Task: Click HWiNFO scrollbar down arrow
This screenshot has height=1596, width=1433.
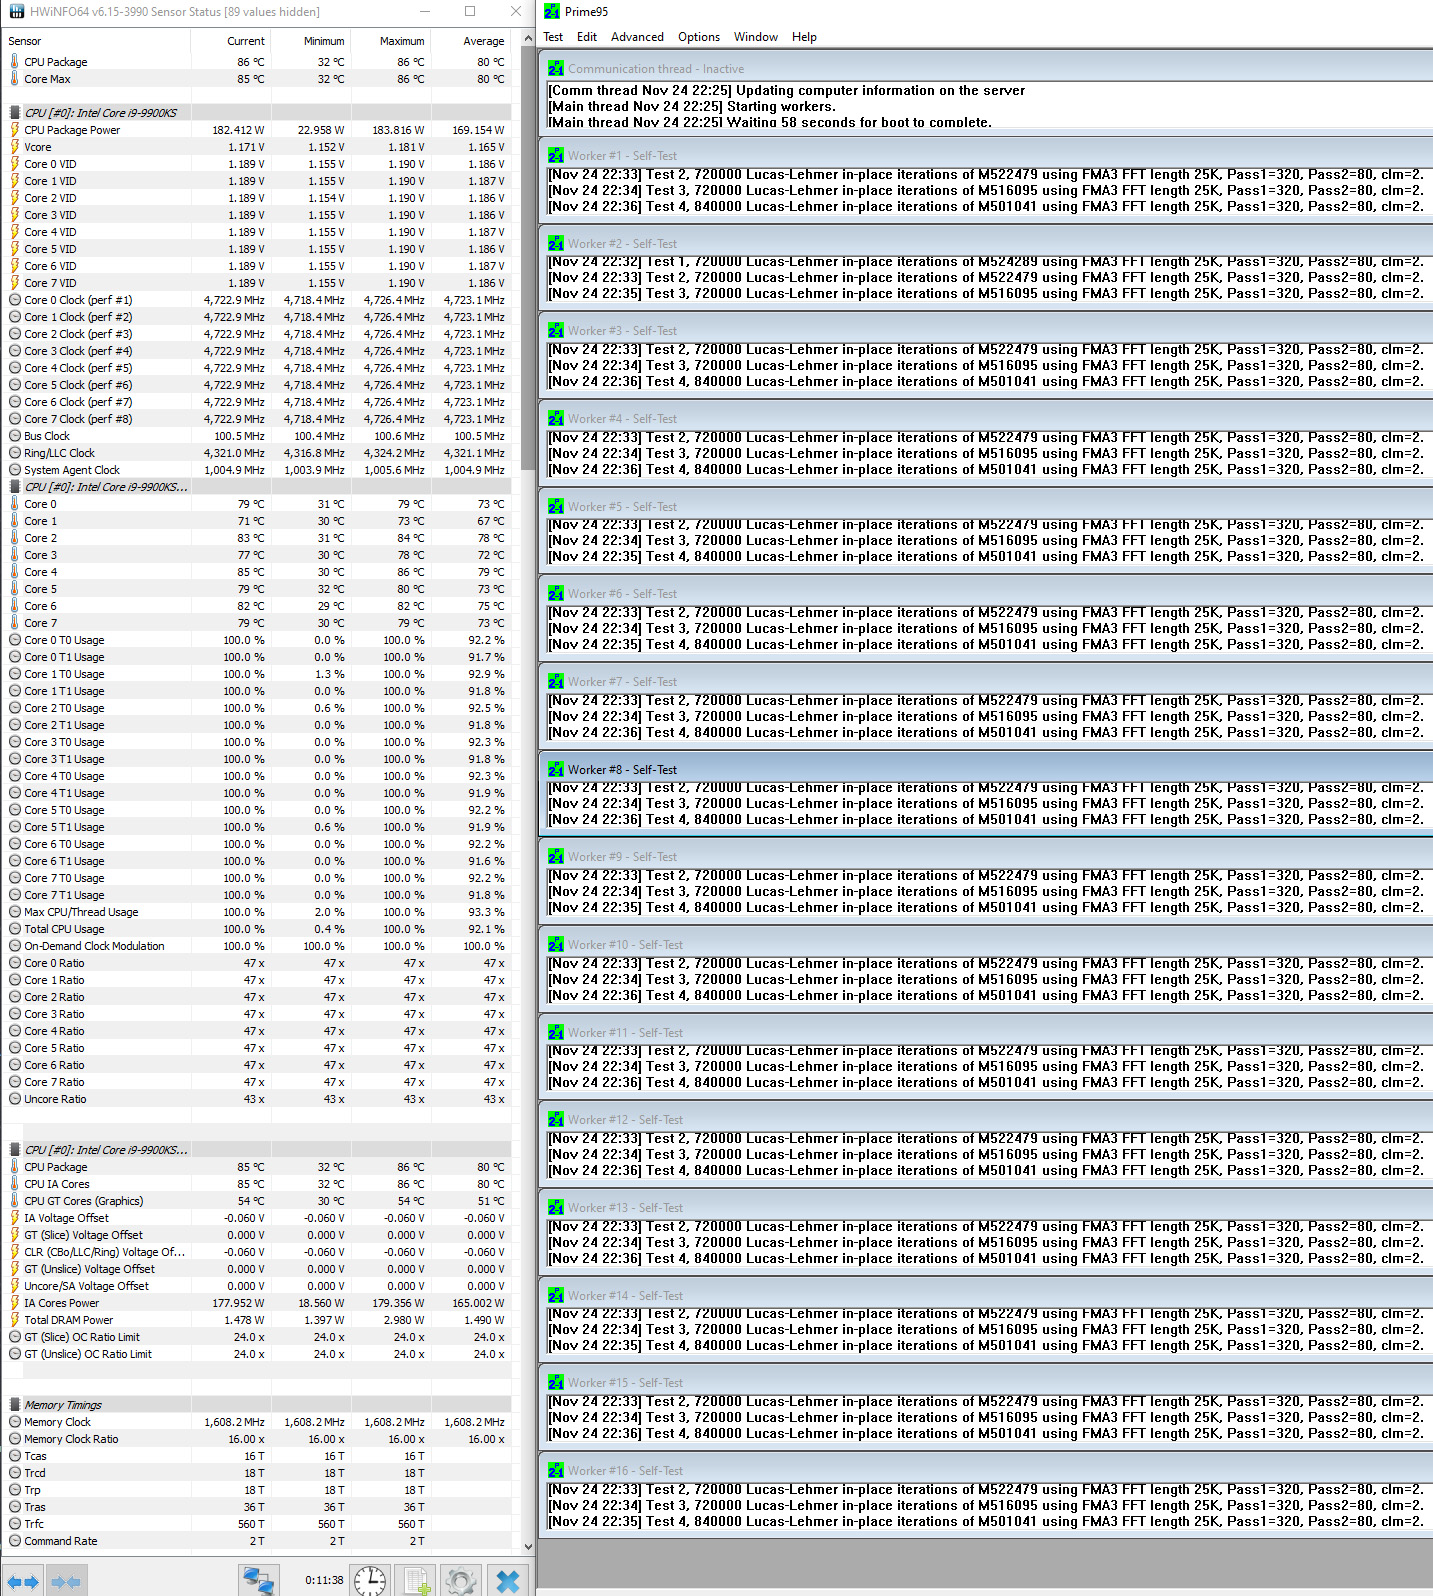Action: pyautogui.click(x=528, y=1546)
